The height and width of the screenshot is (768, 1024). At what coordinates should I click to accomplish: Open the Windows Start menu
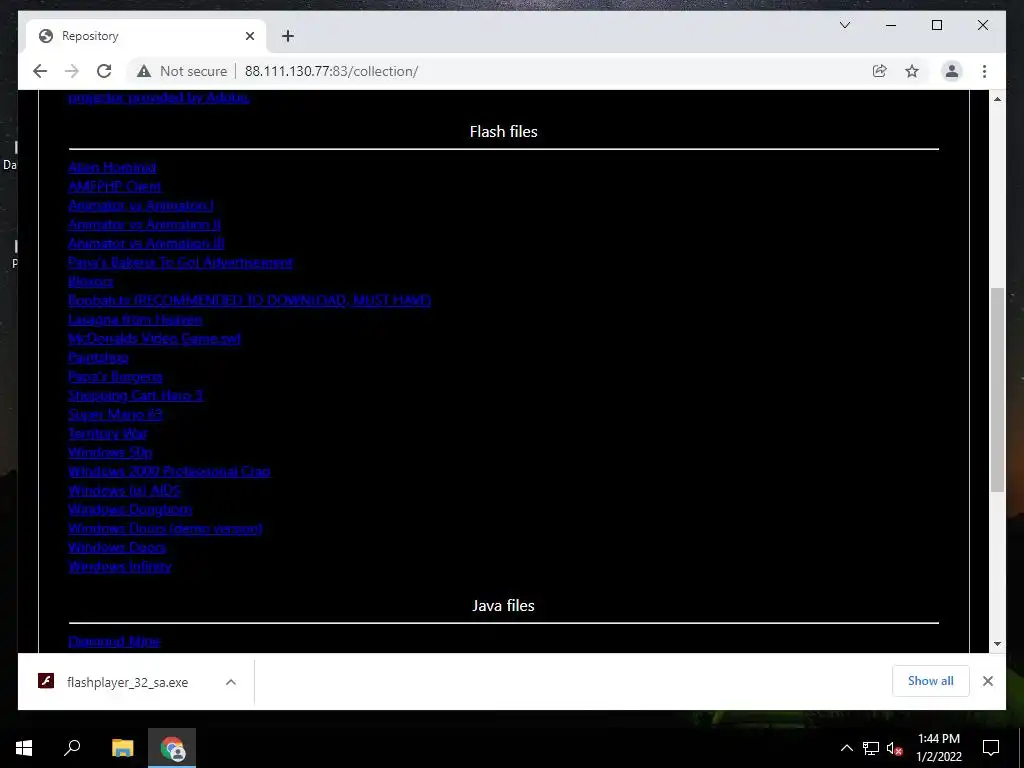coord(24,748)
